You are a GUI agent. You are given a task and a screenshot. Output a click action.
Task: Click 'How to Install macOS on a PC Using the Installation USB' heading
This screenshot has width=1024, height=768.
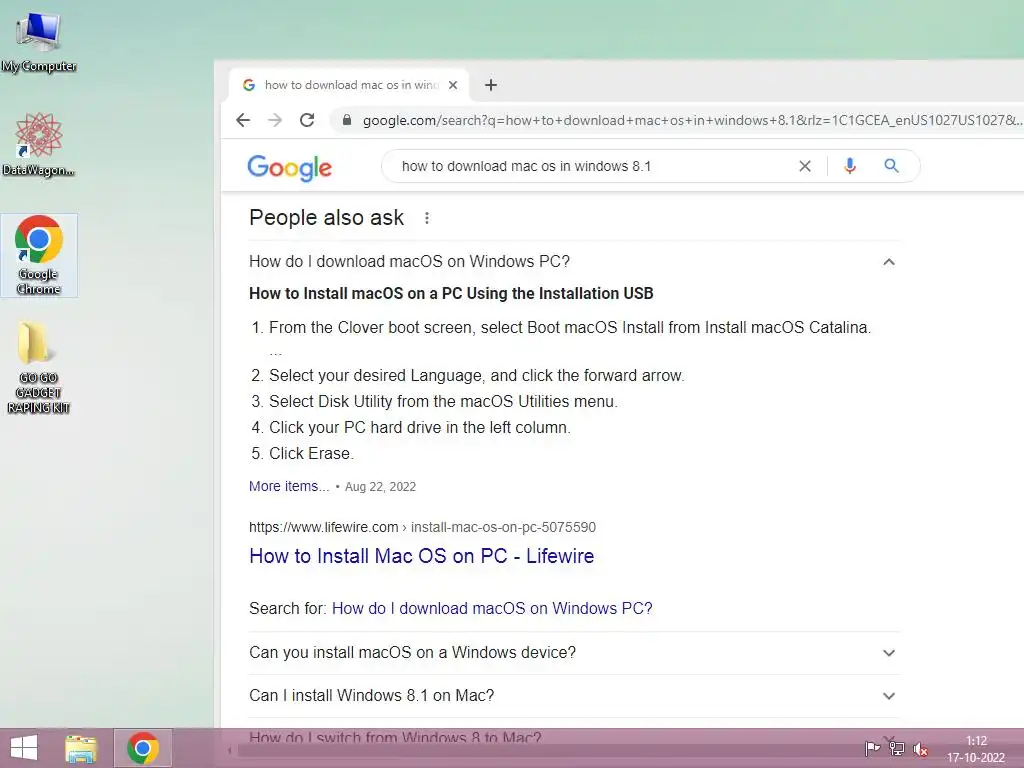point(451,293)
